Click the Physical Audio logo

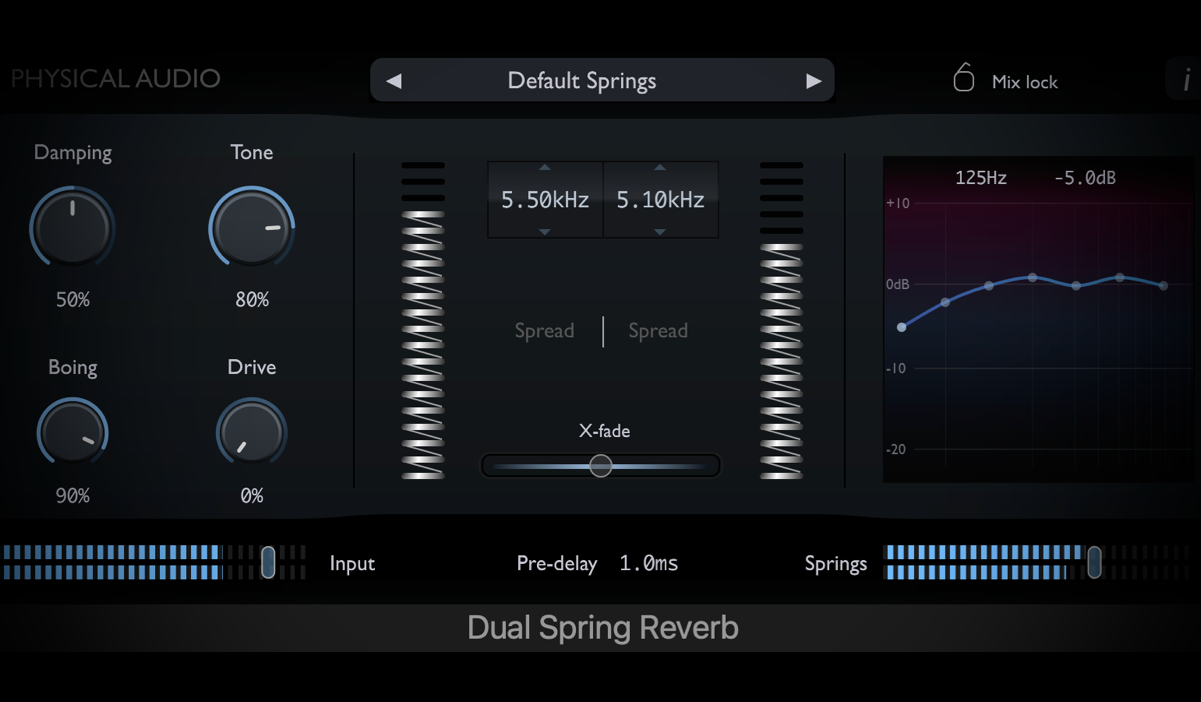[x=114, y=79]
